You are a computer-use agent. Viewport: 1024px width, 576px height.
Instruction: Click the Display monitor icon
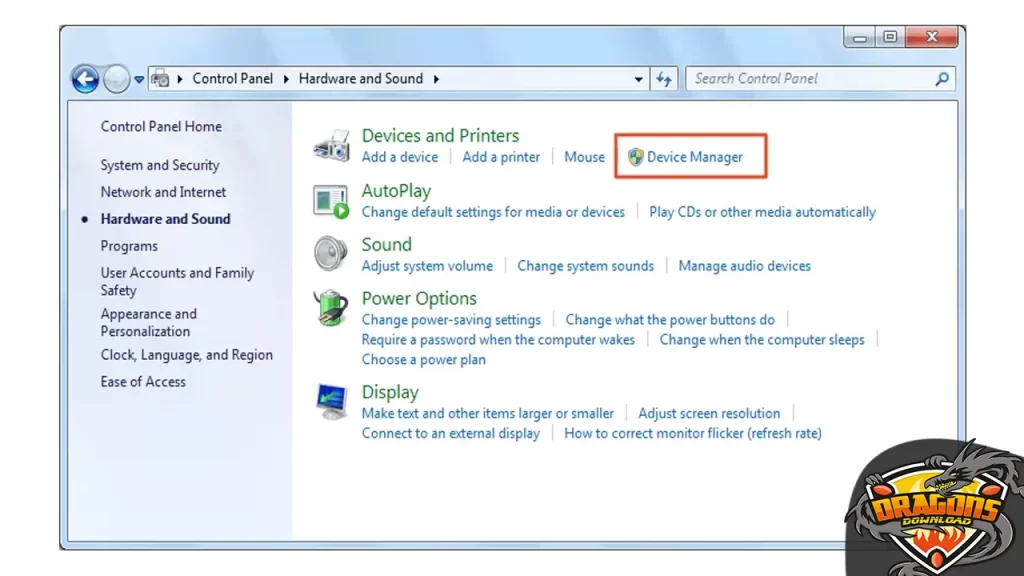coord(331,402)
